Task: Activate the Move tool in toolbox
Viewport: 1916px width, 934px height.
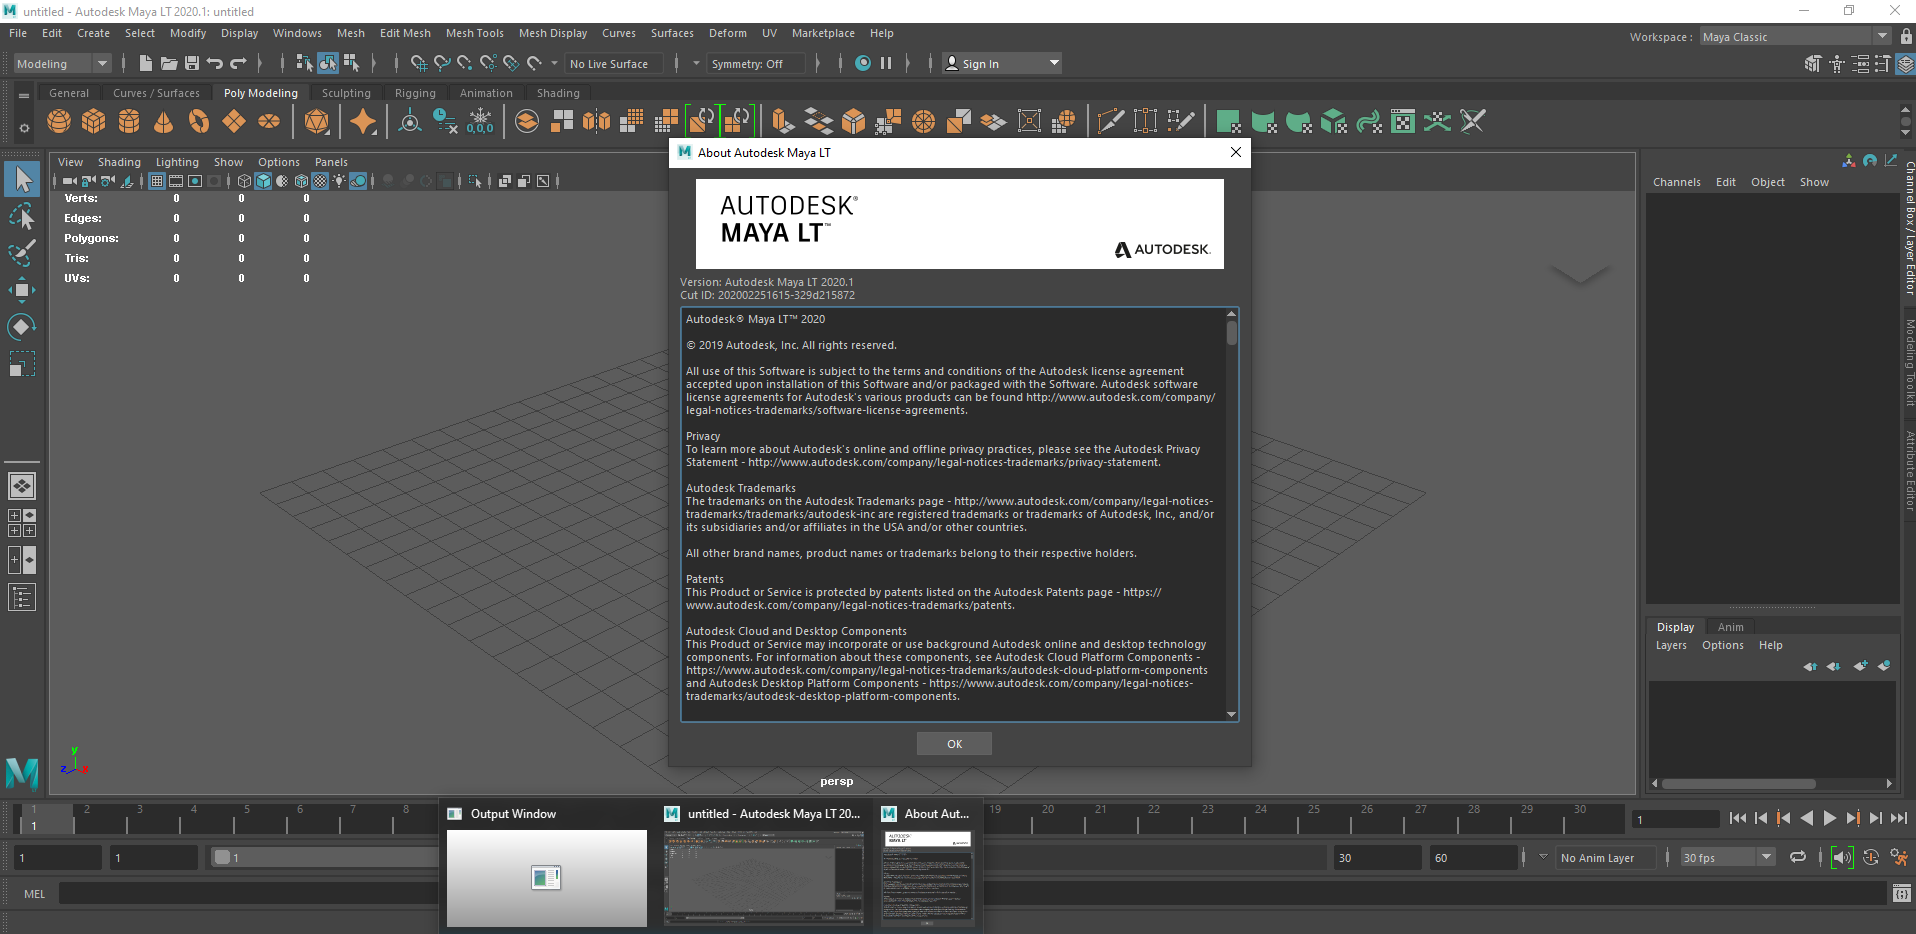Action: pos(22,291)
